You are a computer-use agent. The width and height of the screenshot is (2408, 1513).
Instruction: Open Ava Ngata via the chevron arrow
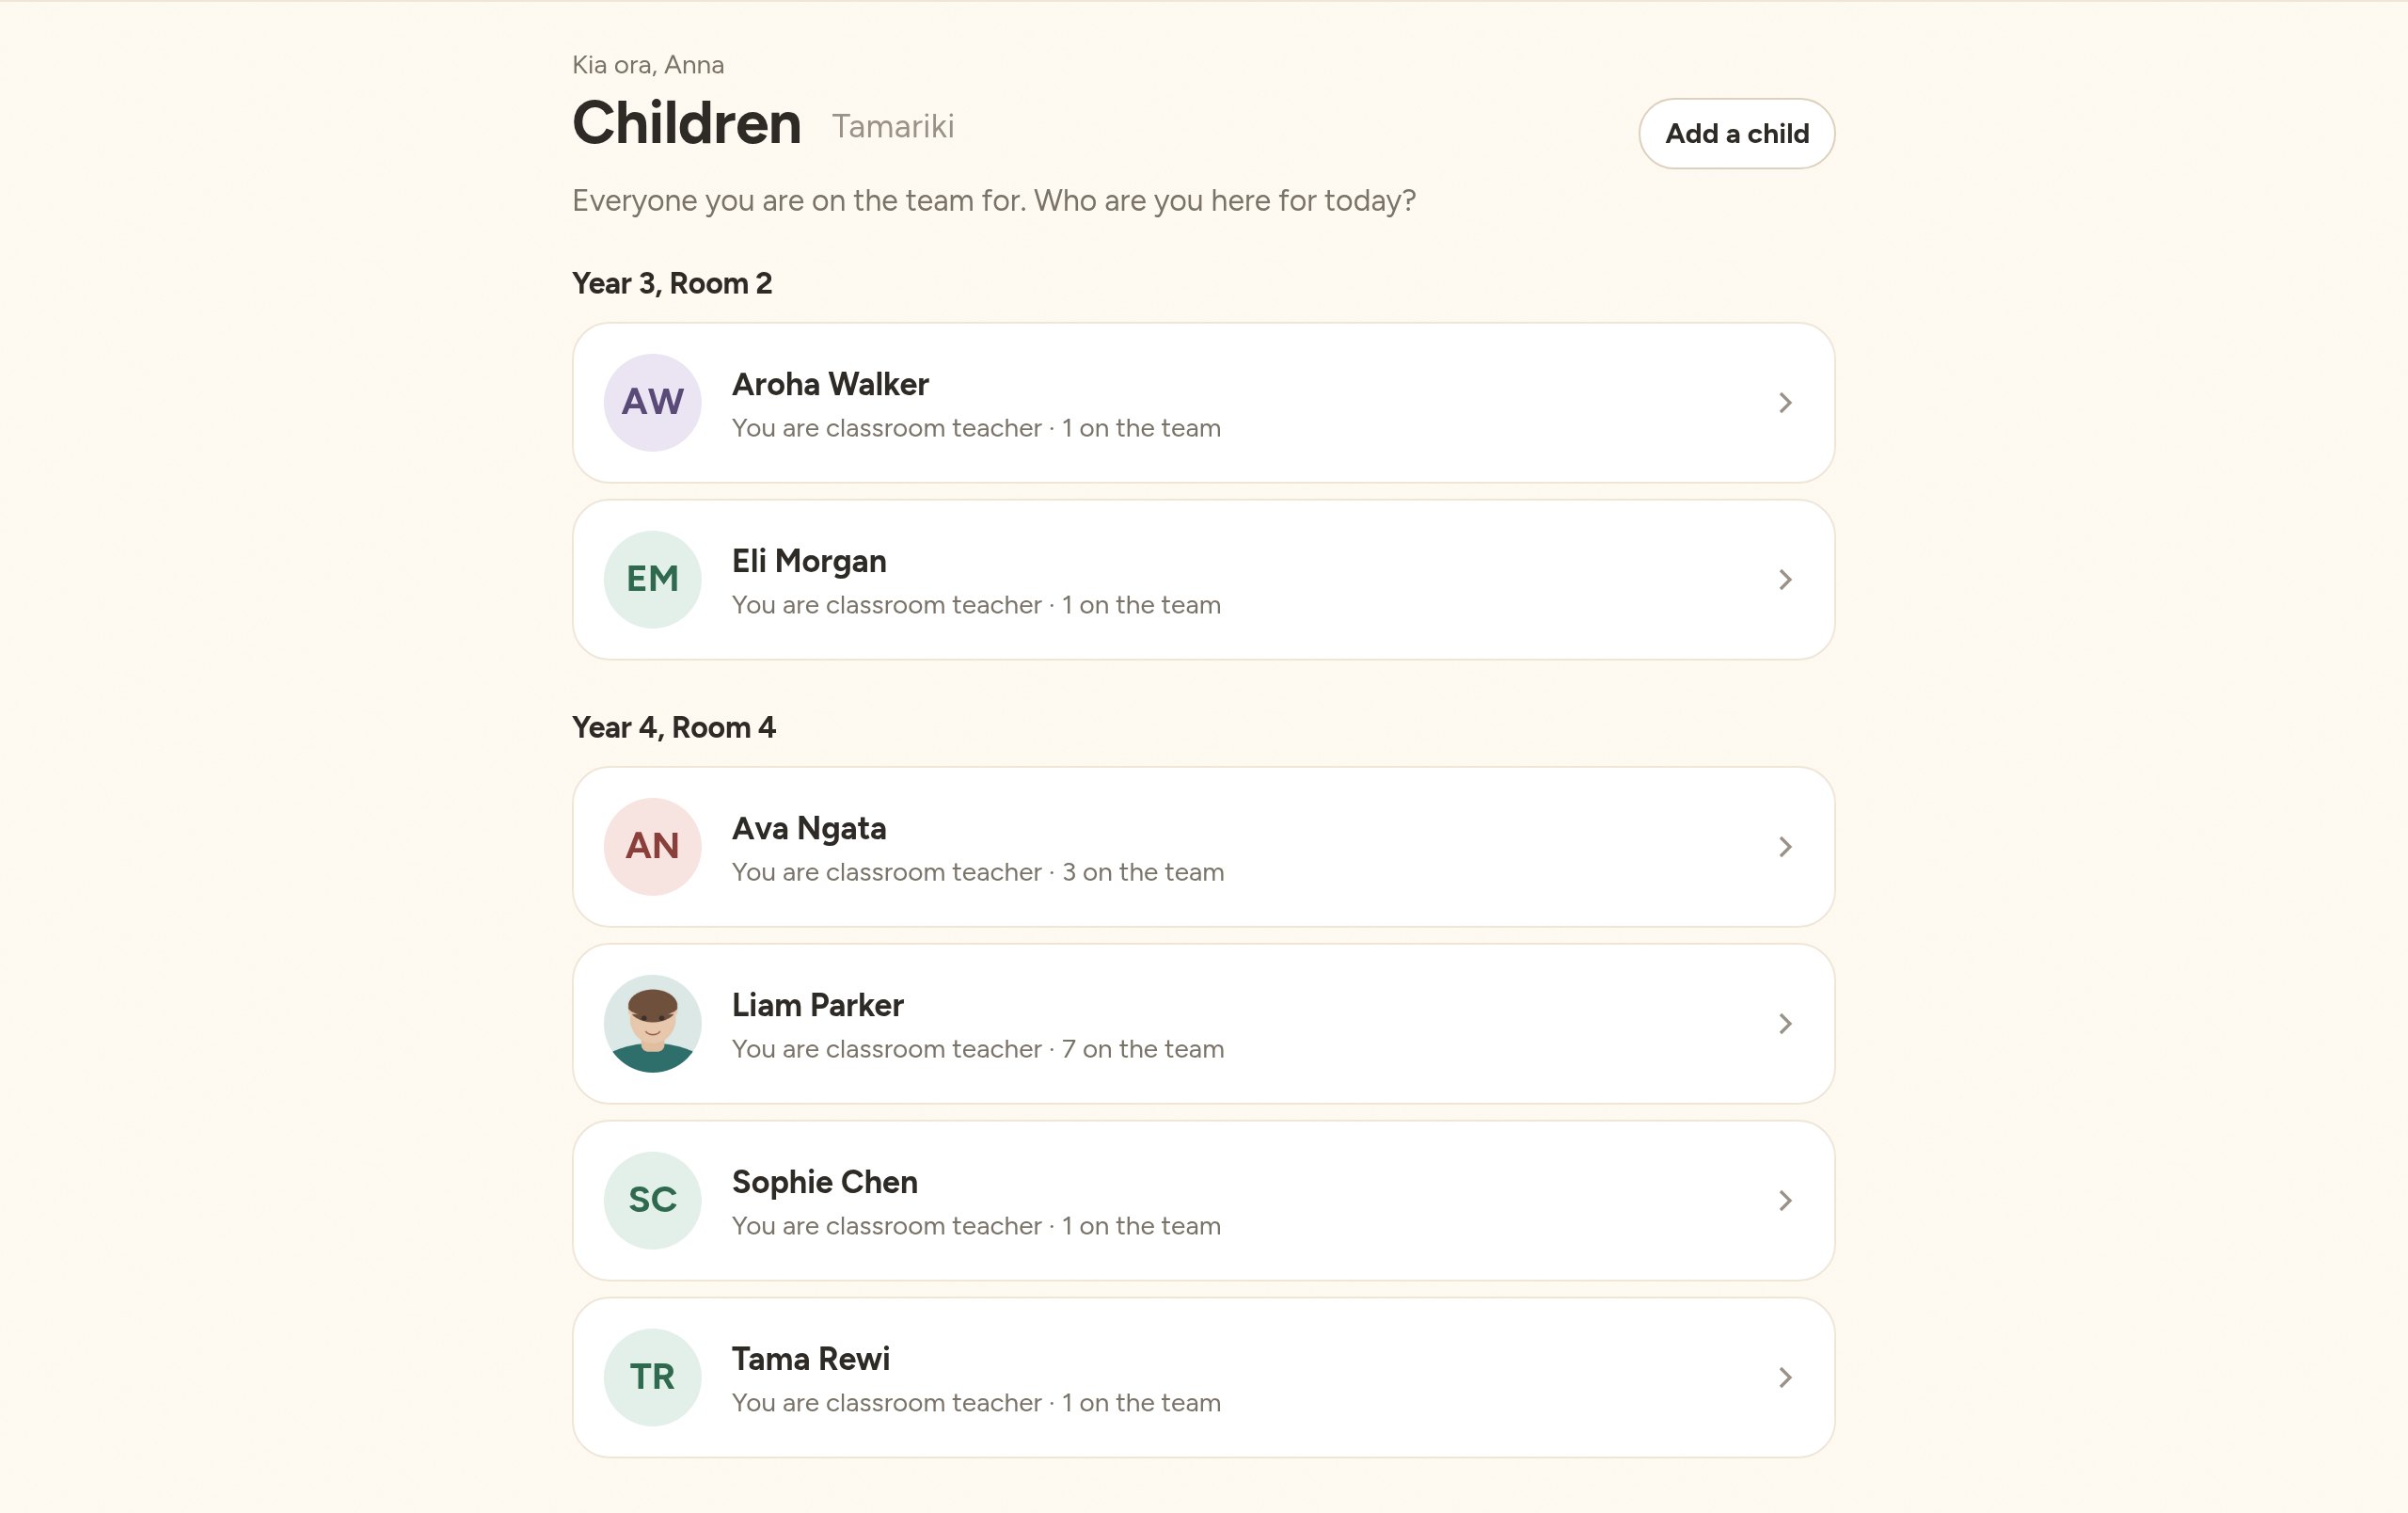1785,846
